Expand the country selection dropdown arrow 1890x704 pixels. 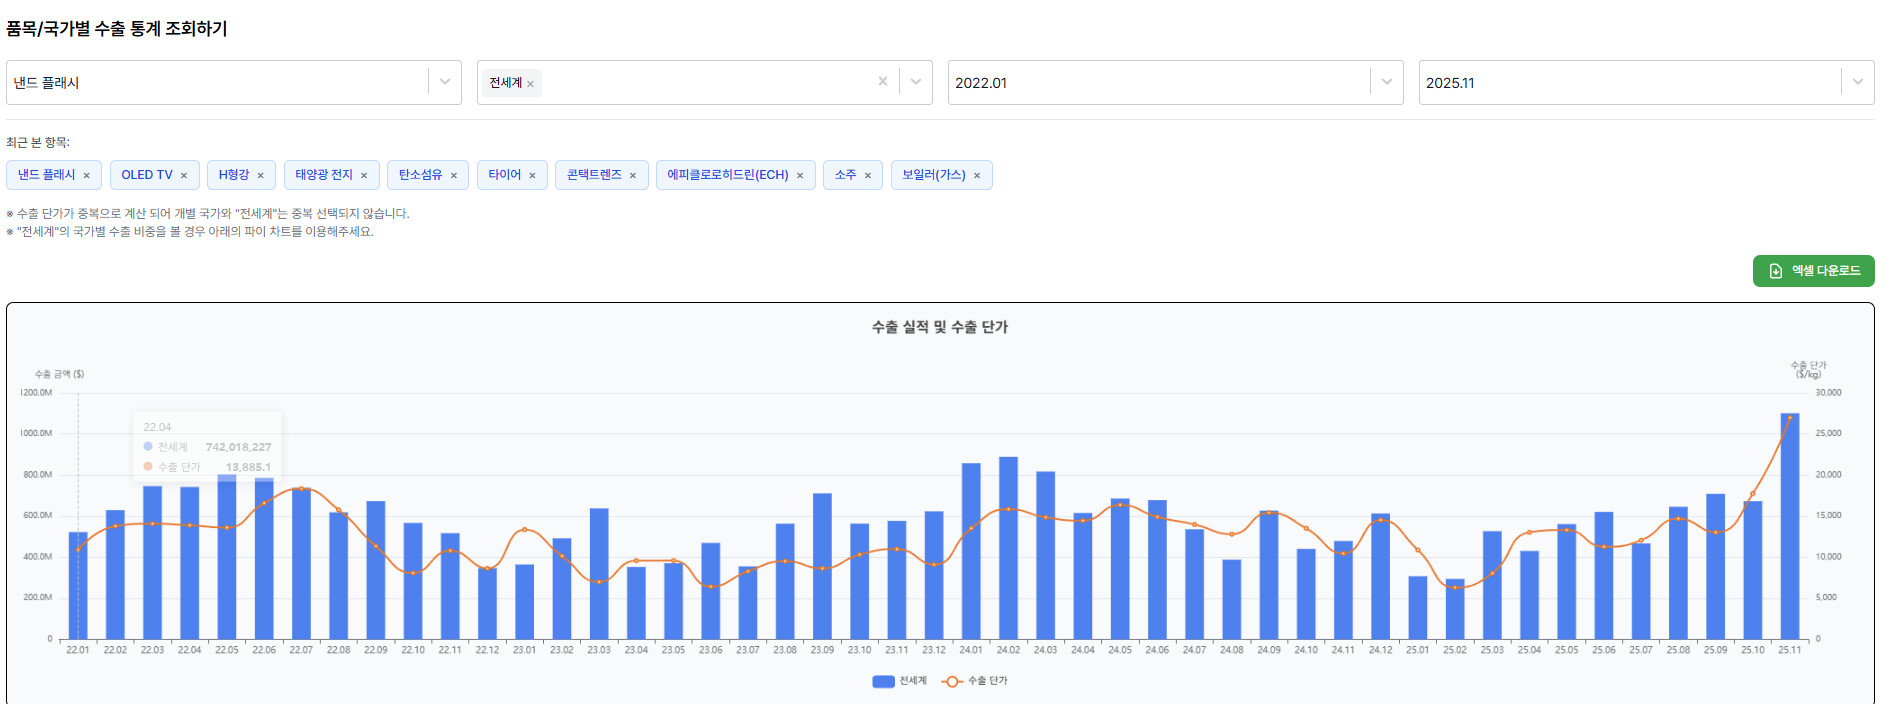(x=915, y=82)
